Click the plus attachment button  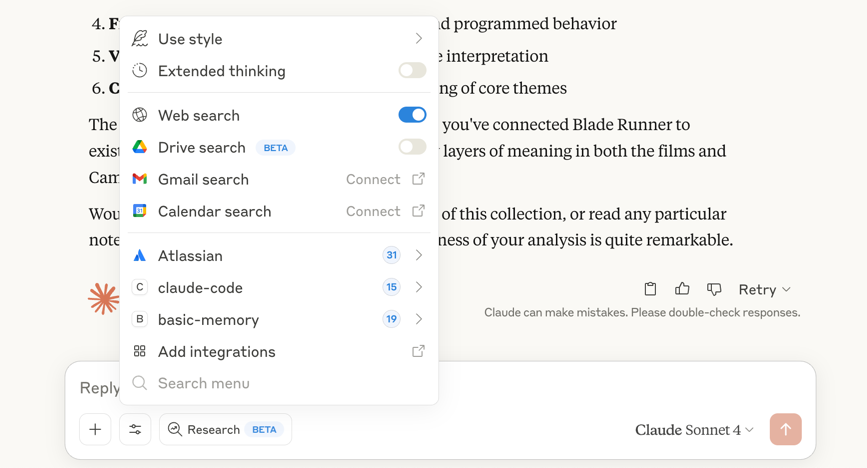pyautogui.click(x=95, y=429)
